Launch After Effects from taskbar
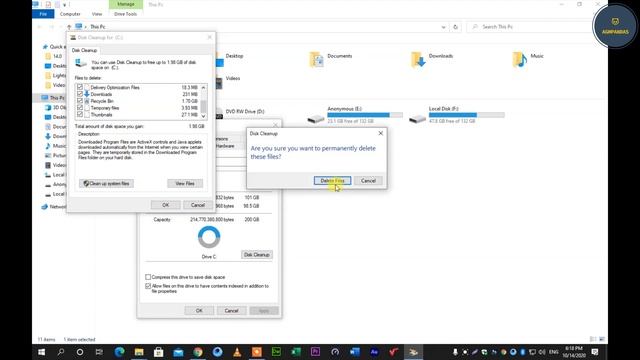The height and width of the screenshot is (360, 640). (374, 352)
